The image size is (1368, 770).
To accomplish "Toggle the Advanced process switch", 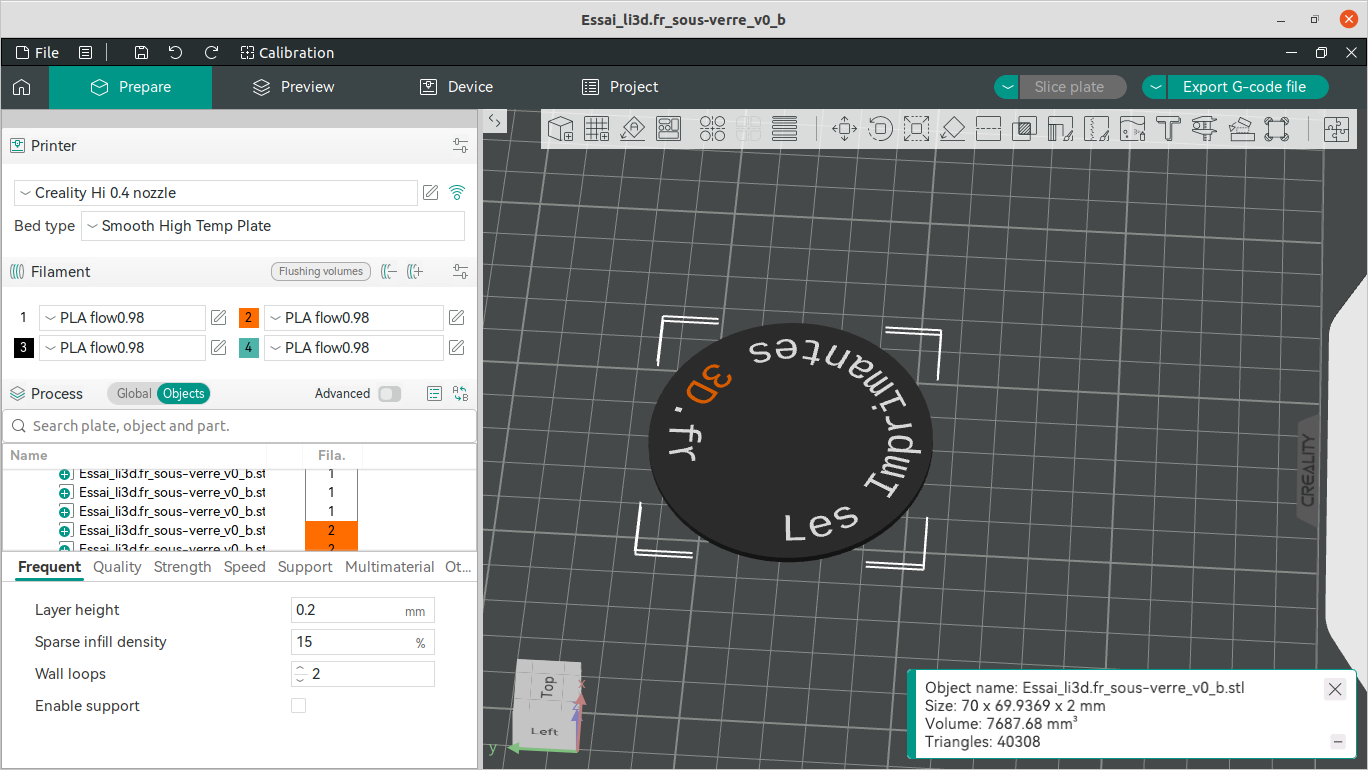I will (389, 394).
